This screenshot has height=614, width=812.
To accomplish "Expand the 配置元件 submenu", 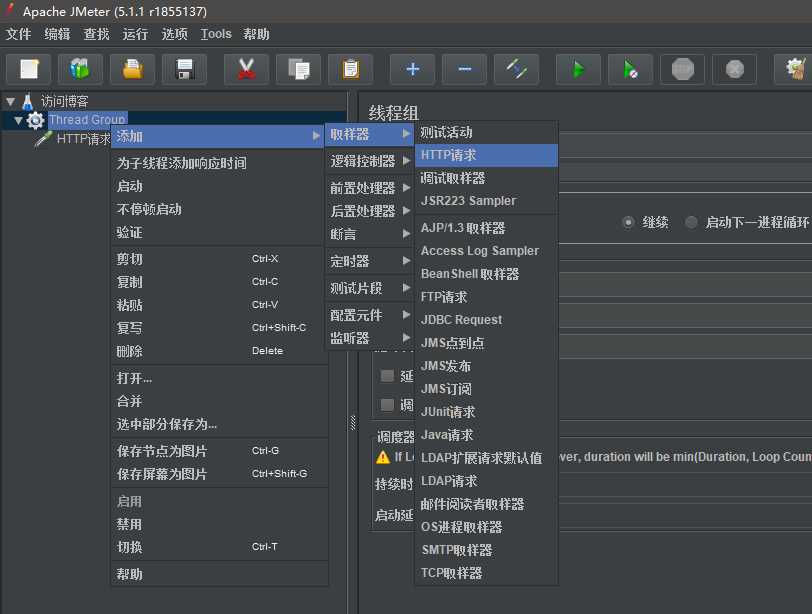I will point(369,315).
